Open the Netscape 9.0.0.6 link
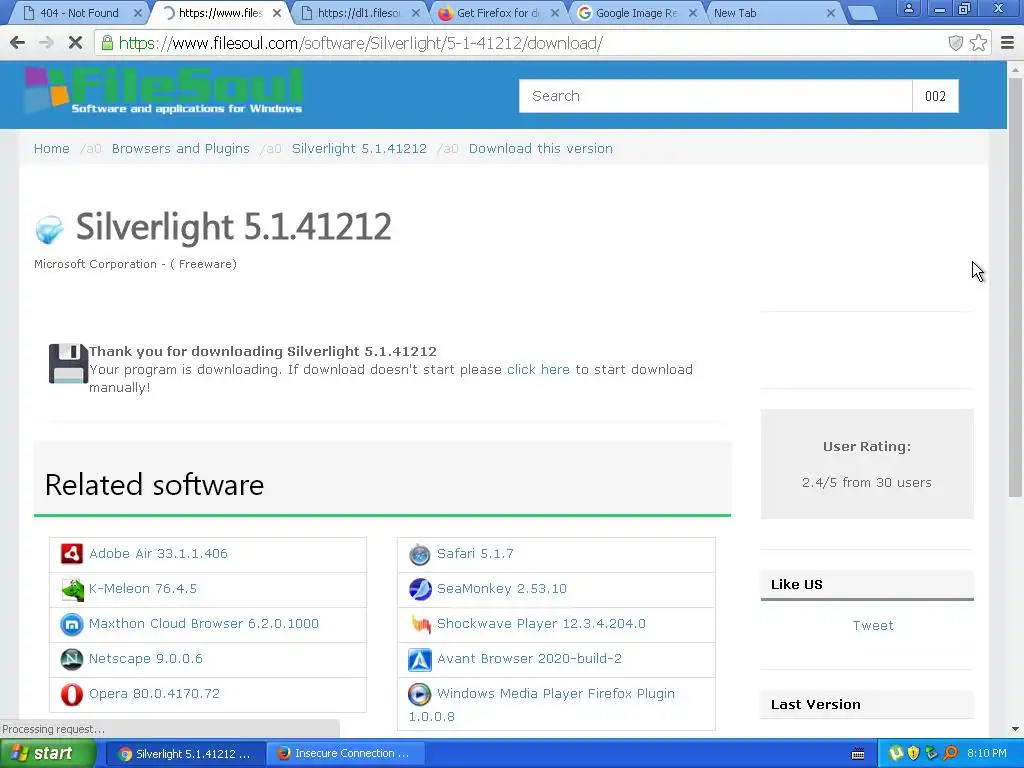This screenshot has height=768, width=1024. (x=146, y=659)
